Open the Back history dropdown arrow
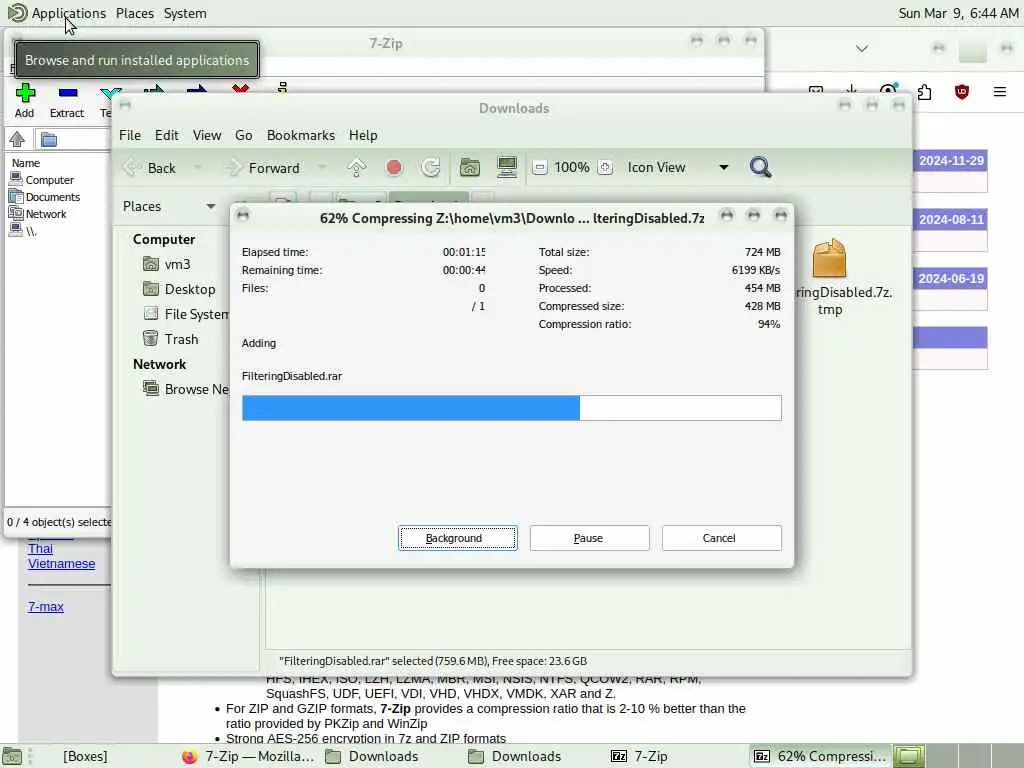Viewport: 1024px width, 768px height. [x=197, y=168]
